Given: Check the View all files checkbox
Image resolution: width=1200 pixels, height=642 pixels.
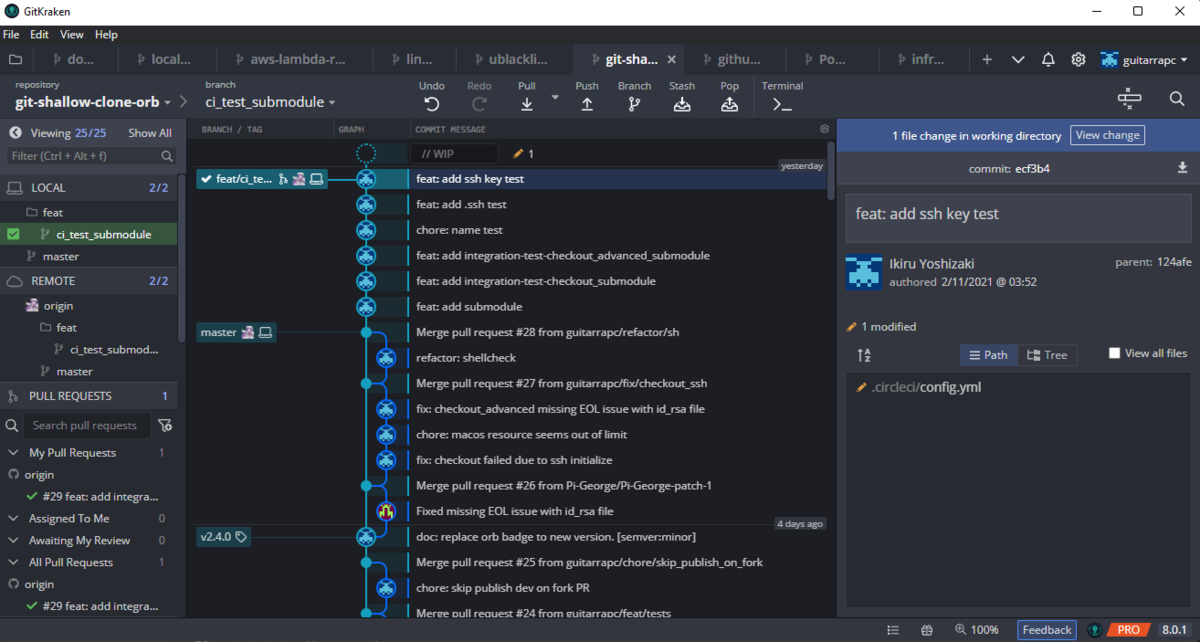Looking at the screenshot, I should pos(1117,352).
